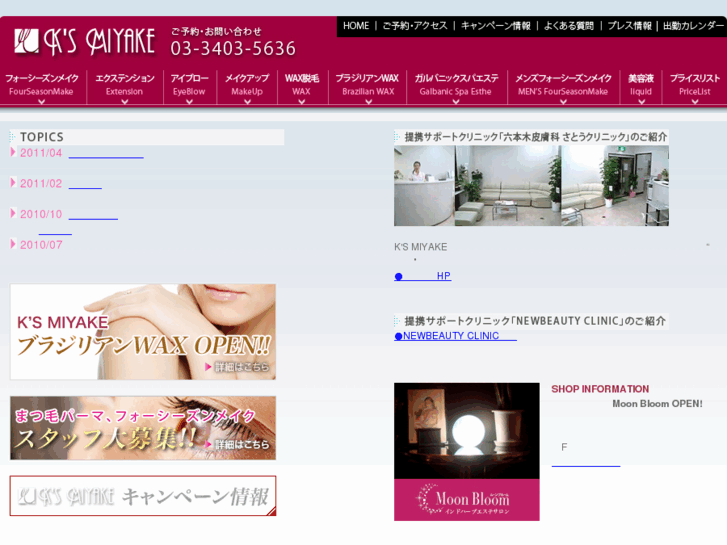Image resolution: width=727 pixels, height=545 pixels.
Task: Click the TOPICS heading
Action: click(42, 137)
